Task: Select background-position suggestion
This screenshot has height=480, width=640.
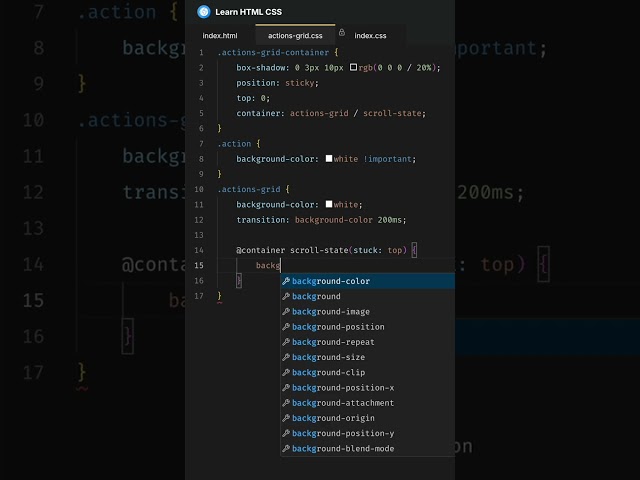Action: [x=368, y=327]
